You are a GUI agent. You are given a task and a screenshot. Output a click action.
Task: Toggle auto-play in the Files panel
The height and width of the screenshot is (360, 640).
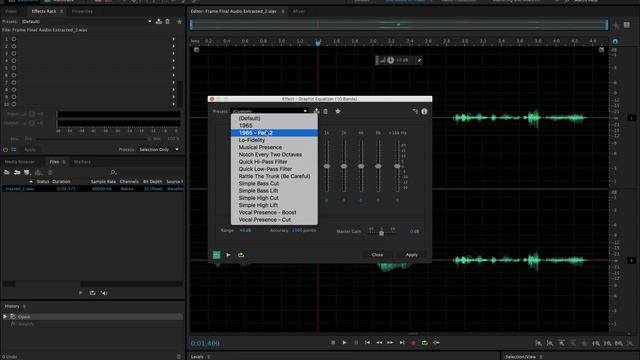pos(104,293)
